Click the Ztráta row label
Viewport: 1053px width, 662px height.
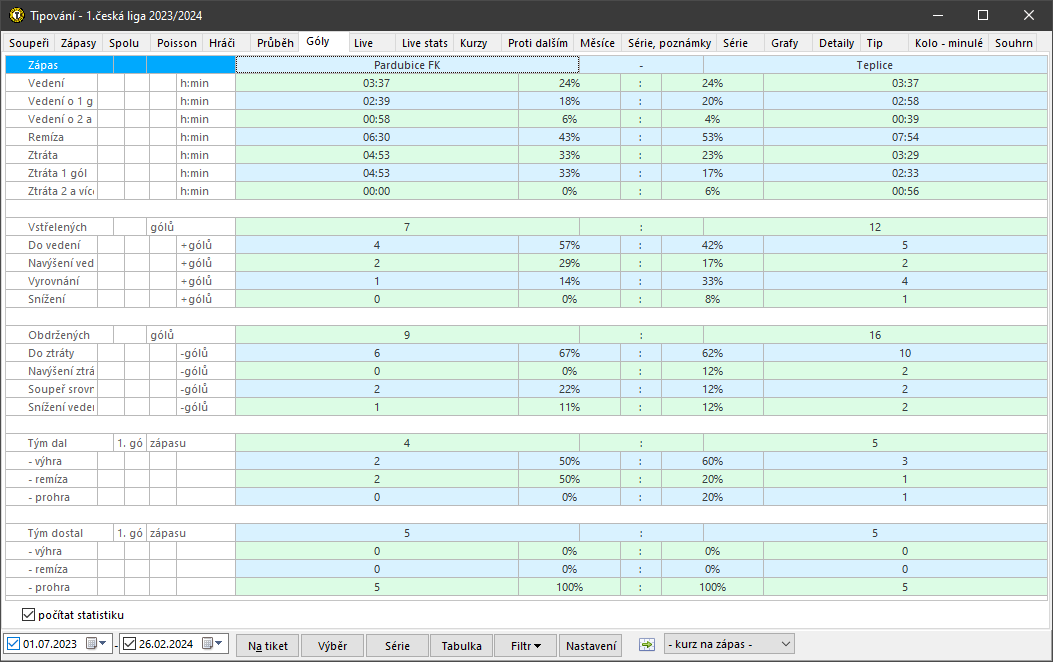pos(43,155)
